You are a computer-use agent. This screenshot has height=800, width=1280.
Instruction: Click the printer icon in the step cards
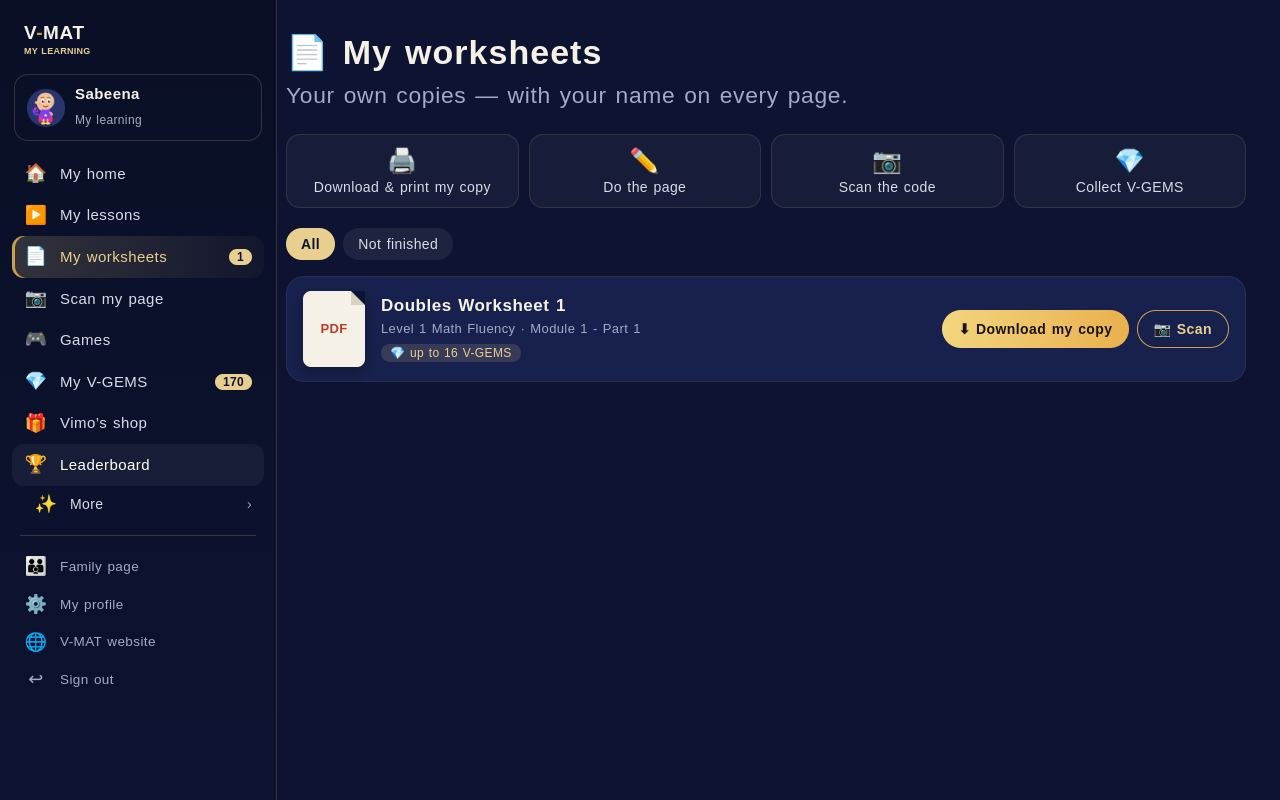pyautogui.click(x=402, y=161)
